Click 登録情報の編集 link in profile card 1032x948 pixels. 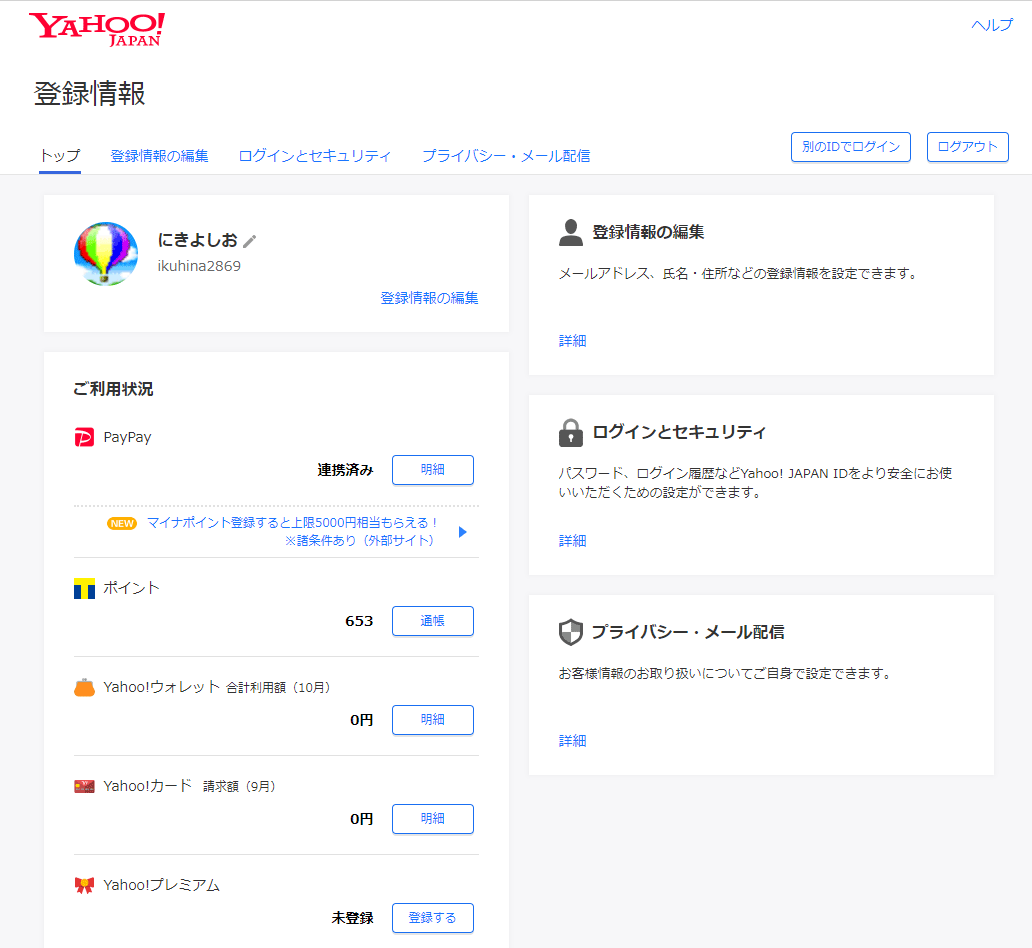(x=429, y=298)
